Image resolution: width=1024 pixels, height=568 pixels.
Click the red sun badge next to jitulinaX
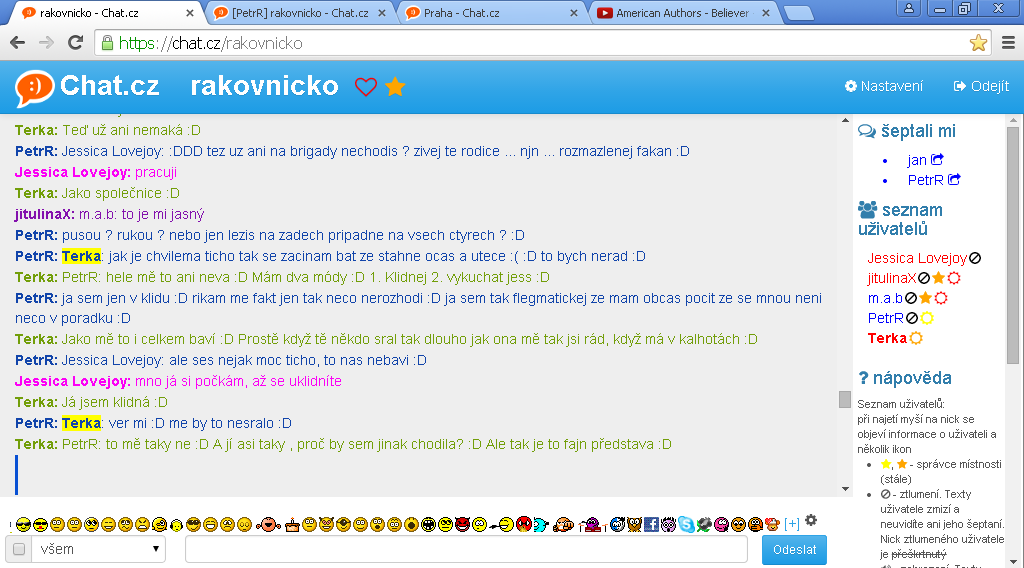click(x=954, y=278)
